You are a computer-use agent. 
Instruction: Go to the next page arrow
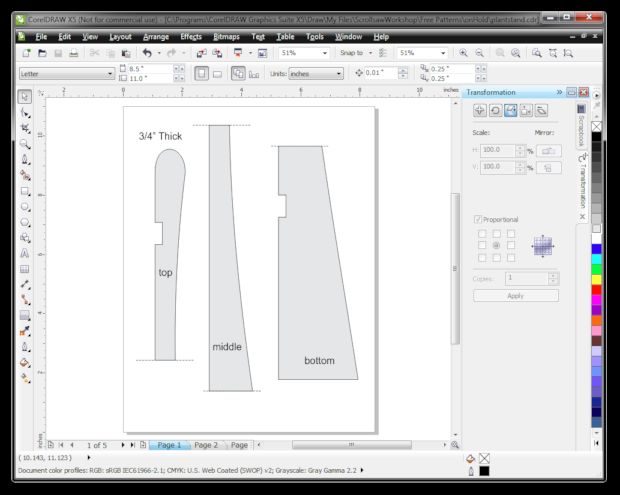pos(123,445)
